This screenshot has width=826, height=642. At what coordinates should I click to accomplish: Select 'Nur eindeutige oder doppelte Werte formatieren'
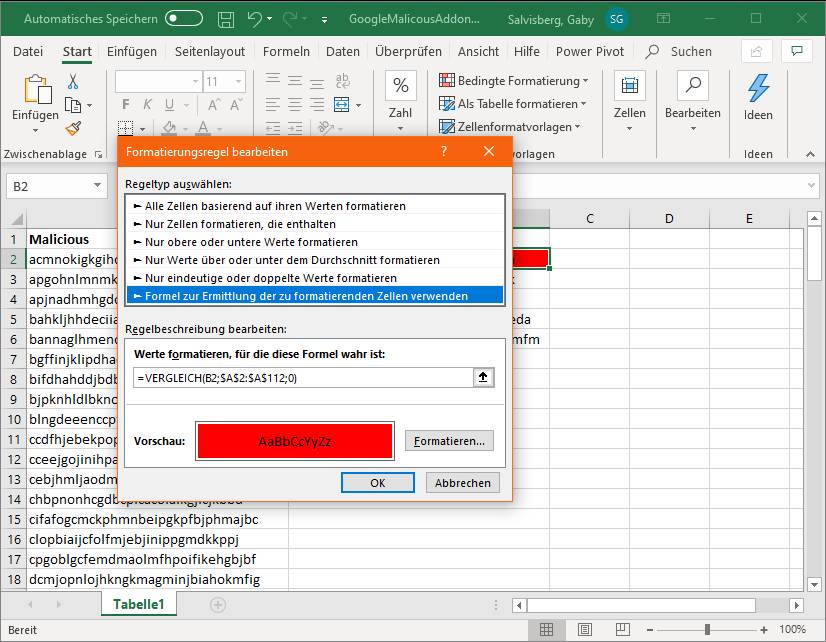coord(270,278)
